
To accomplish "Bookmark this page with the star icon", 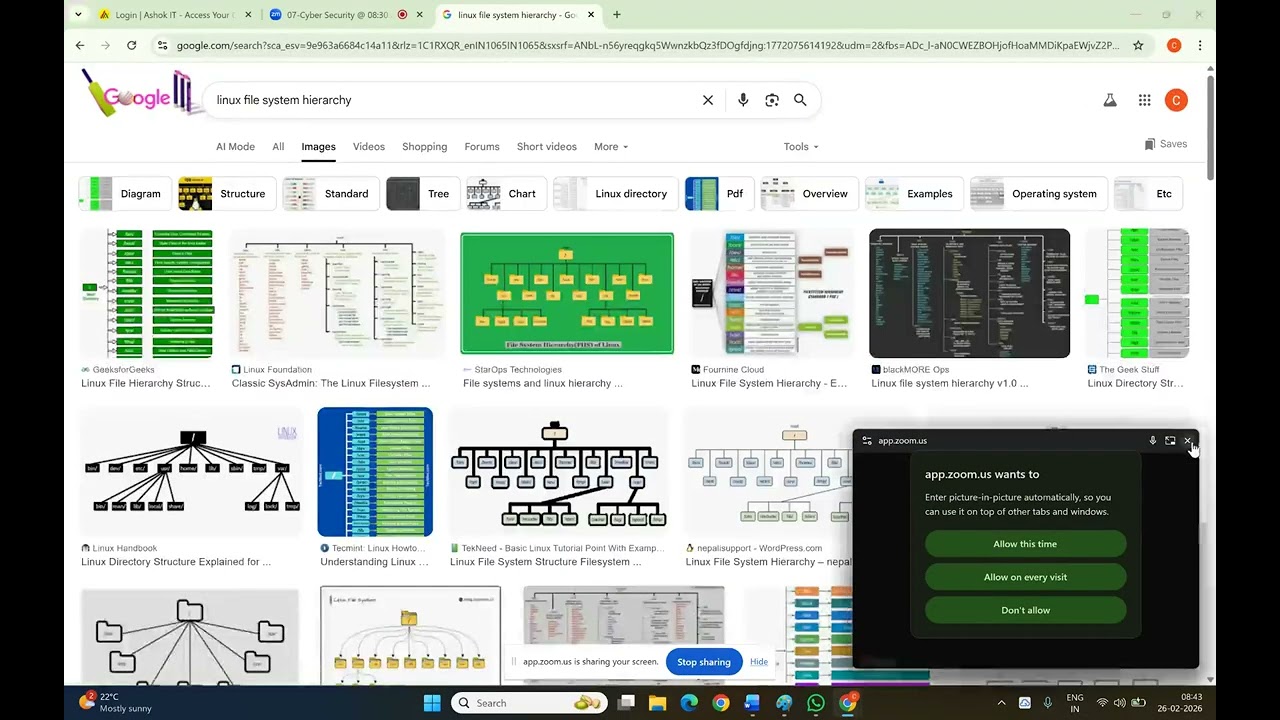I will tap(1138, 45).
